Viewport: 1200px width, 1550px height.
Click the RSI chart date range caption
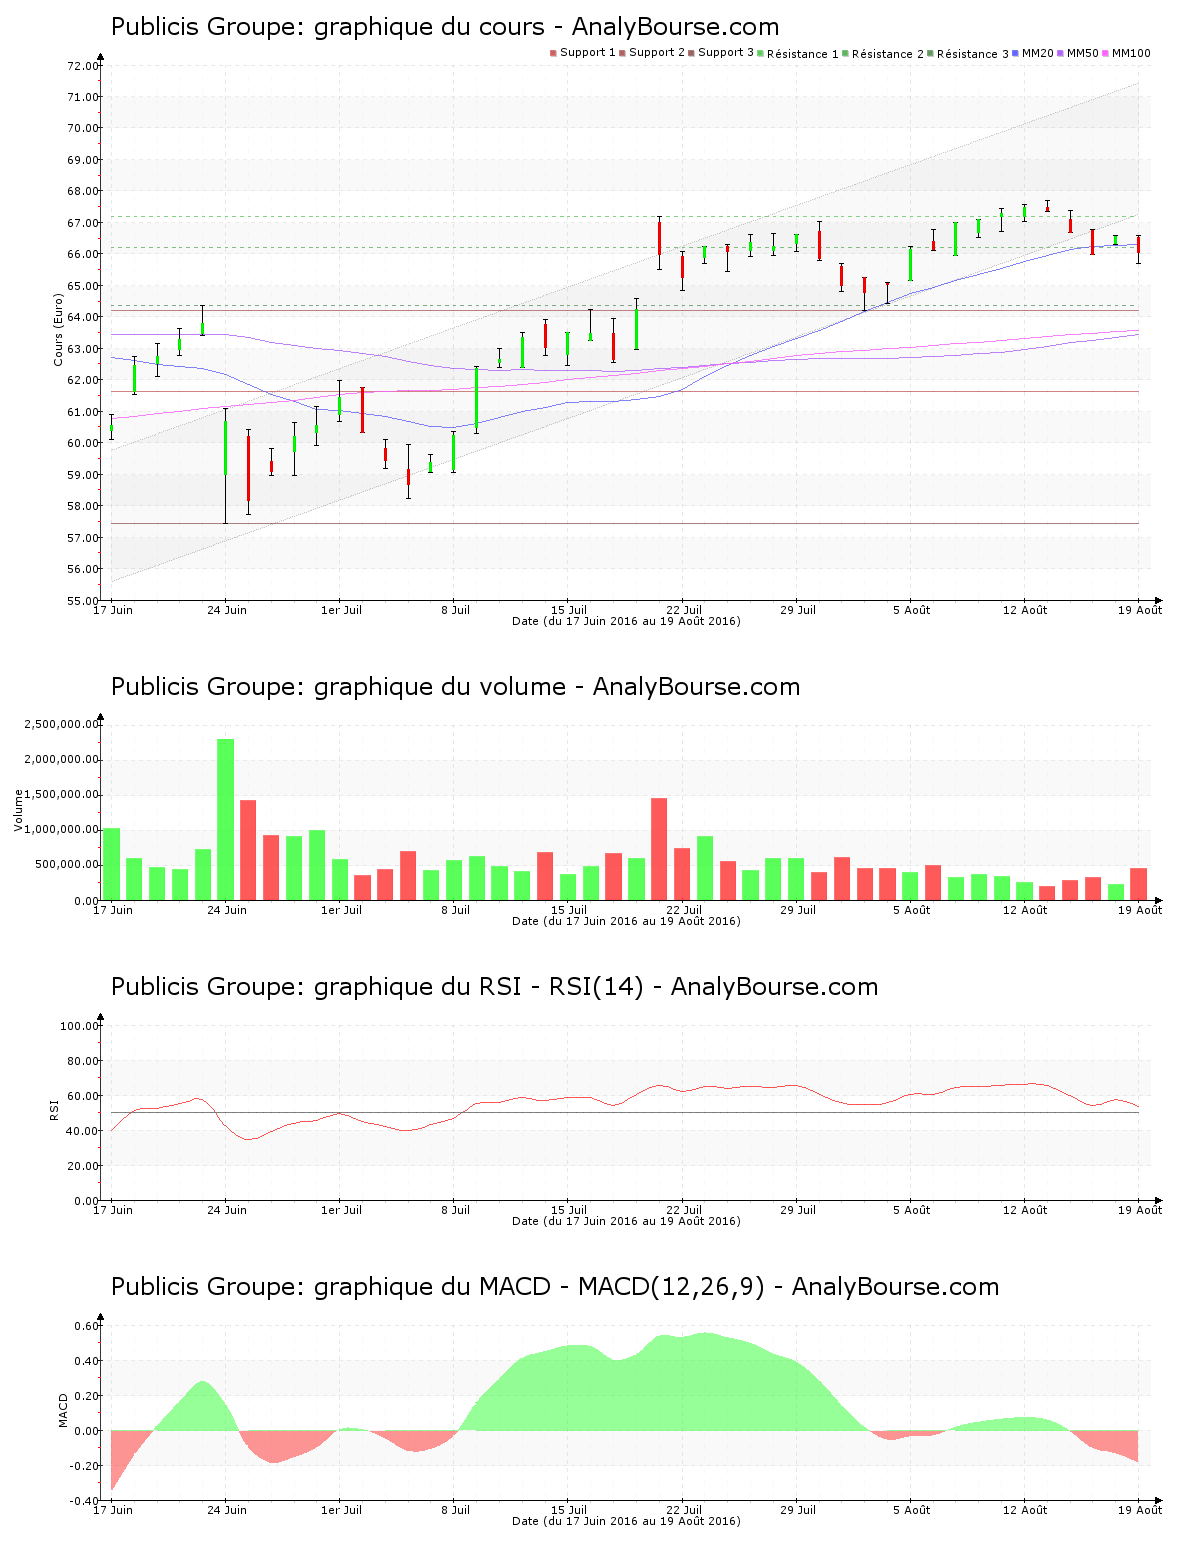pyautogui.click(x=626, y=1221)
